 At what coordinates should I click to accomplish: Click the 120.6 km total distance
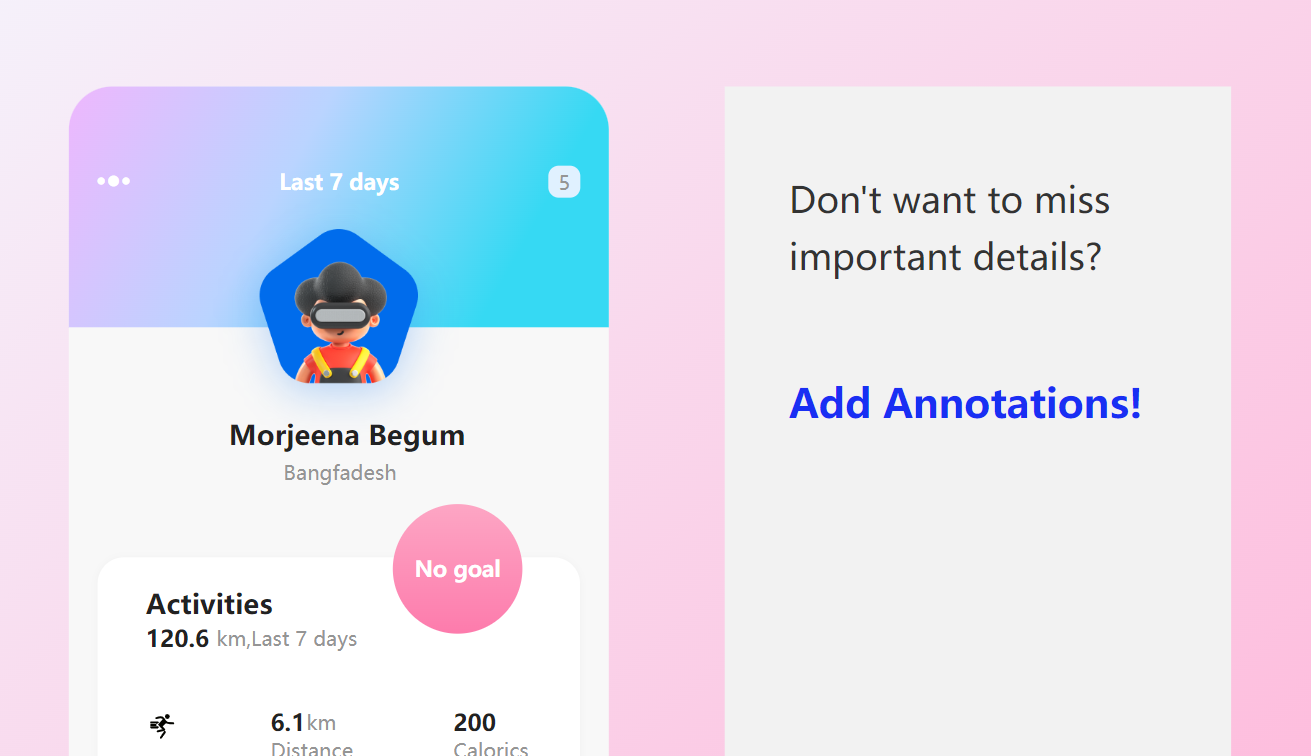point(177,638)
